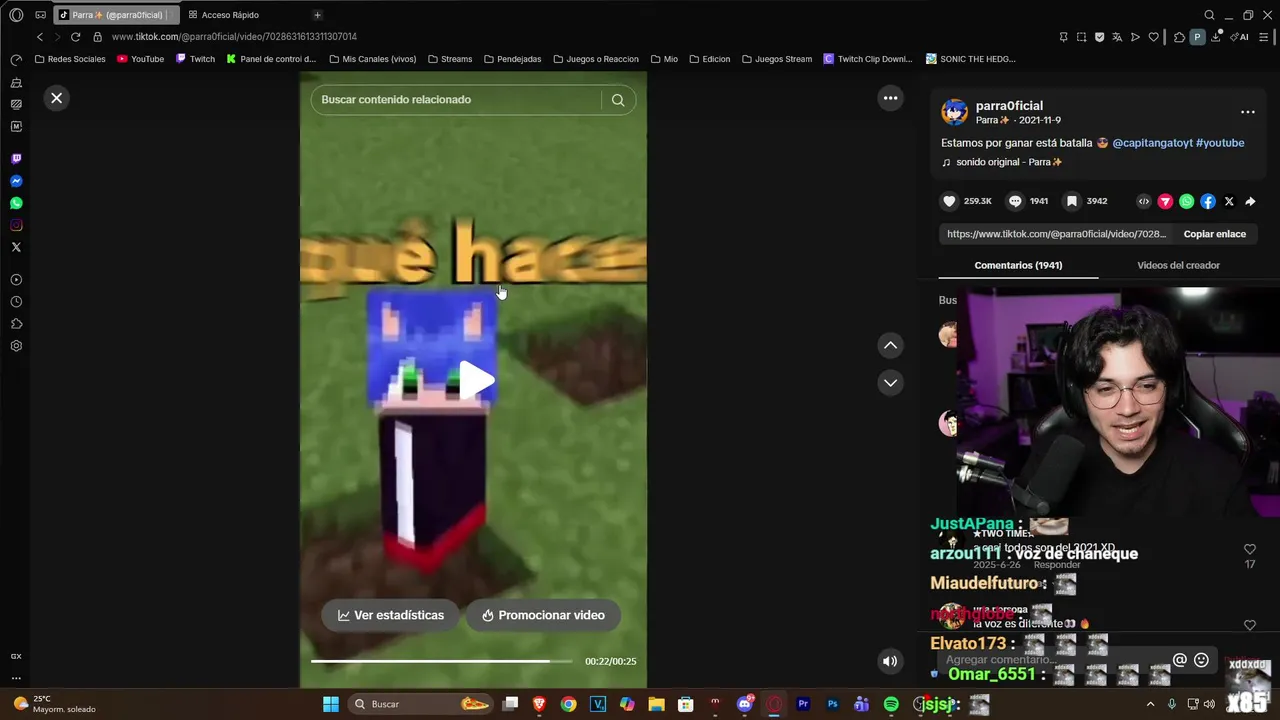Open Mis Canales (vivos) bookmark folder
1280x720 pixels.
point(372,59)
